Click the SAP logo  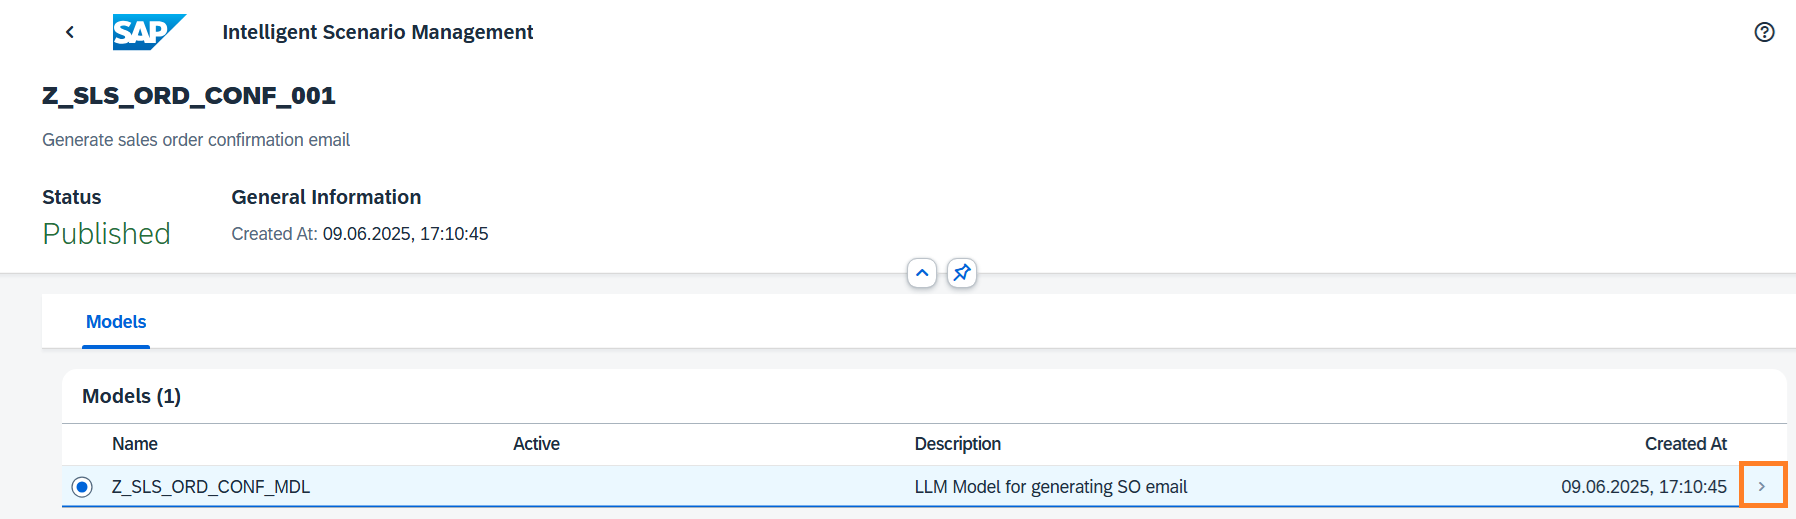(148, 32)
